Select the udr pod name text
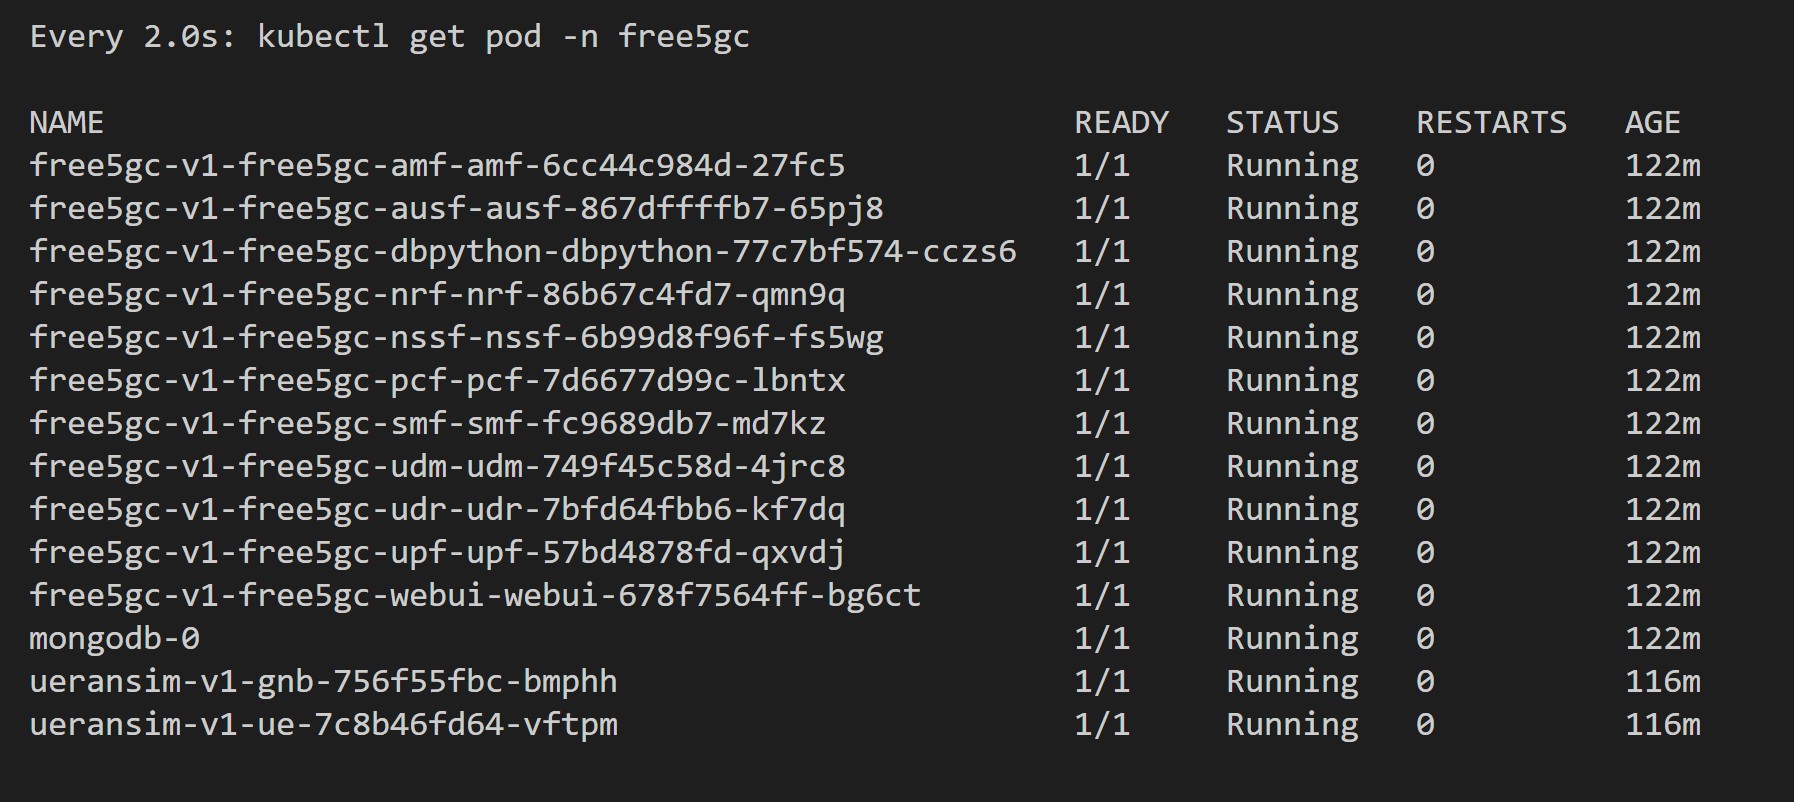Screen dimensions: 1794x802 [437, 510]
